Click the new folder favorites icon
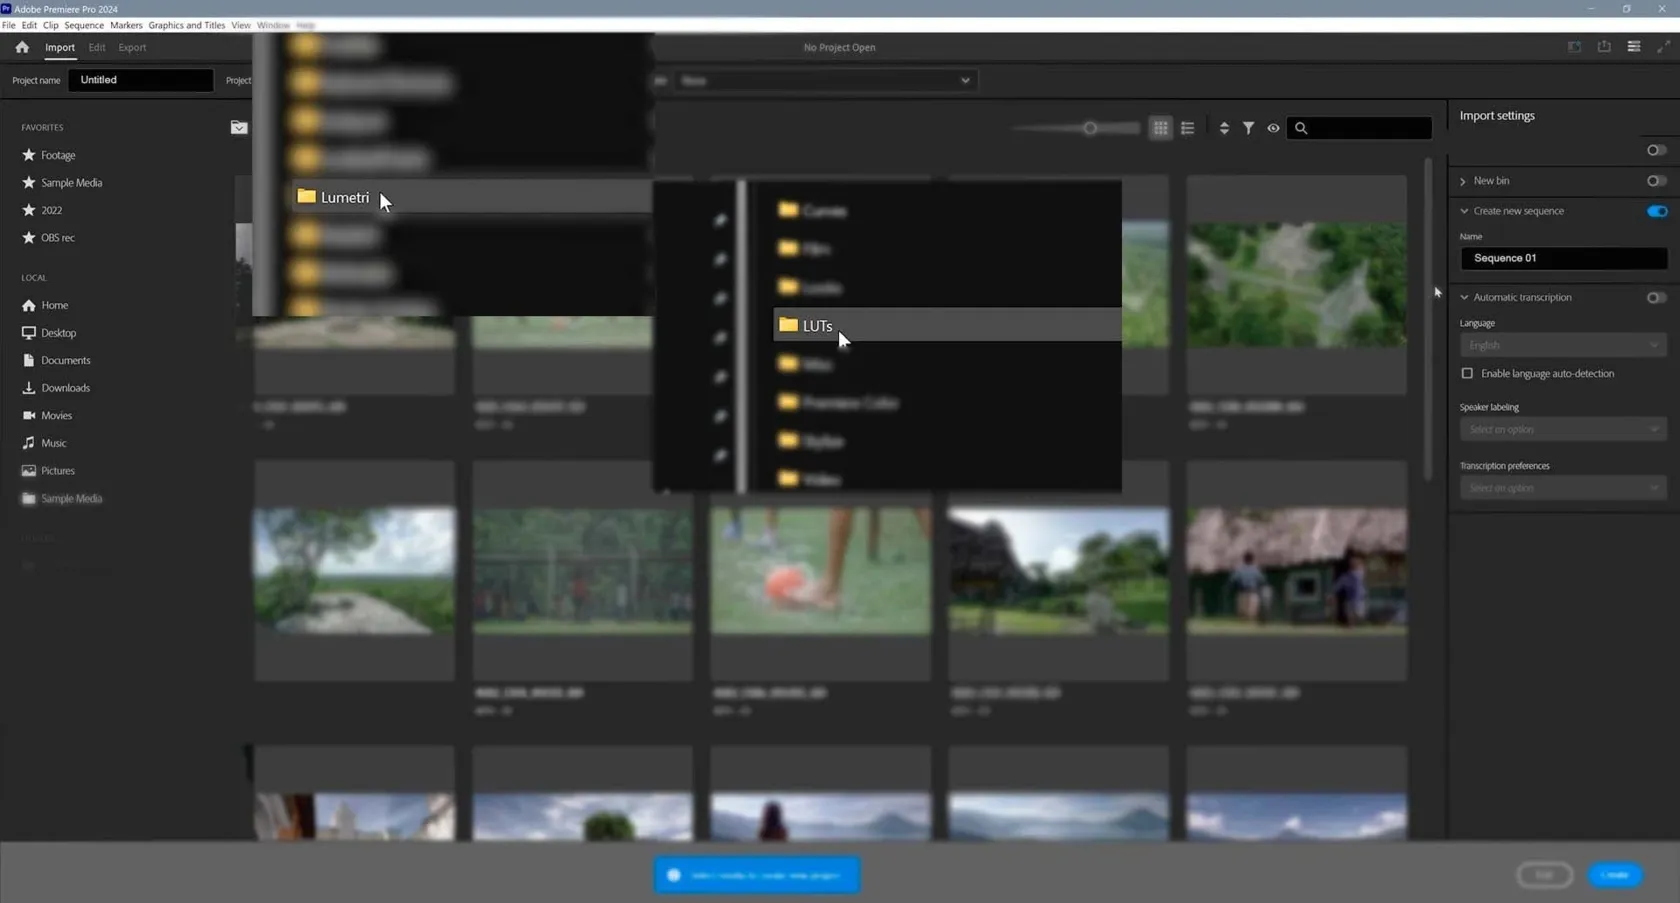Screen dimensions: 1680x903 click(x=239, y=127)
